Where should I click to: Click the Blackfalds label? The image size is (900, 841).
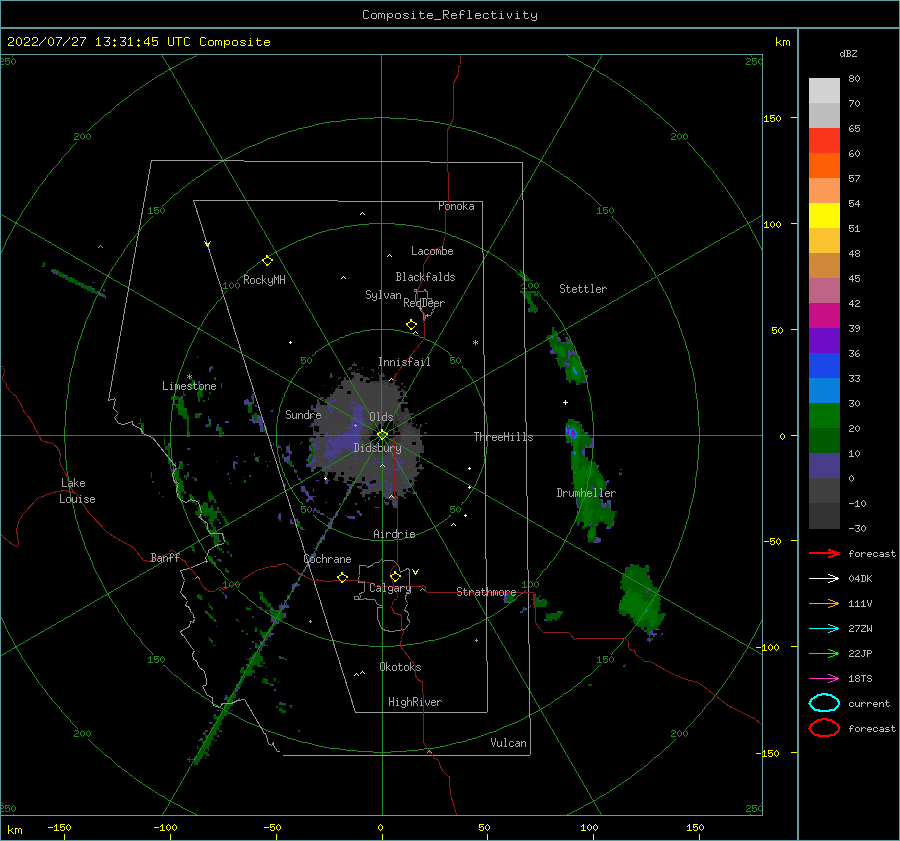425,277
